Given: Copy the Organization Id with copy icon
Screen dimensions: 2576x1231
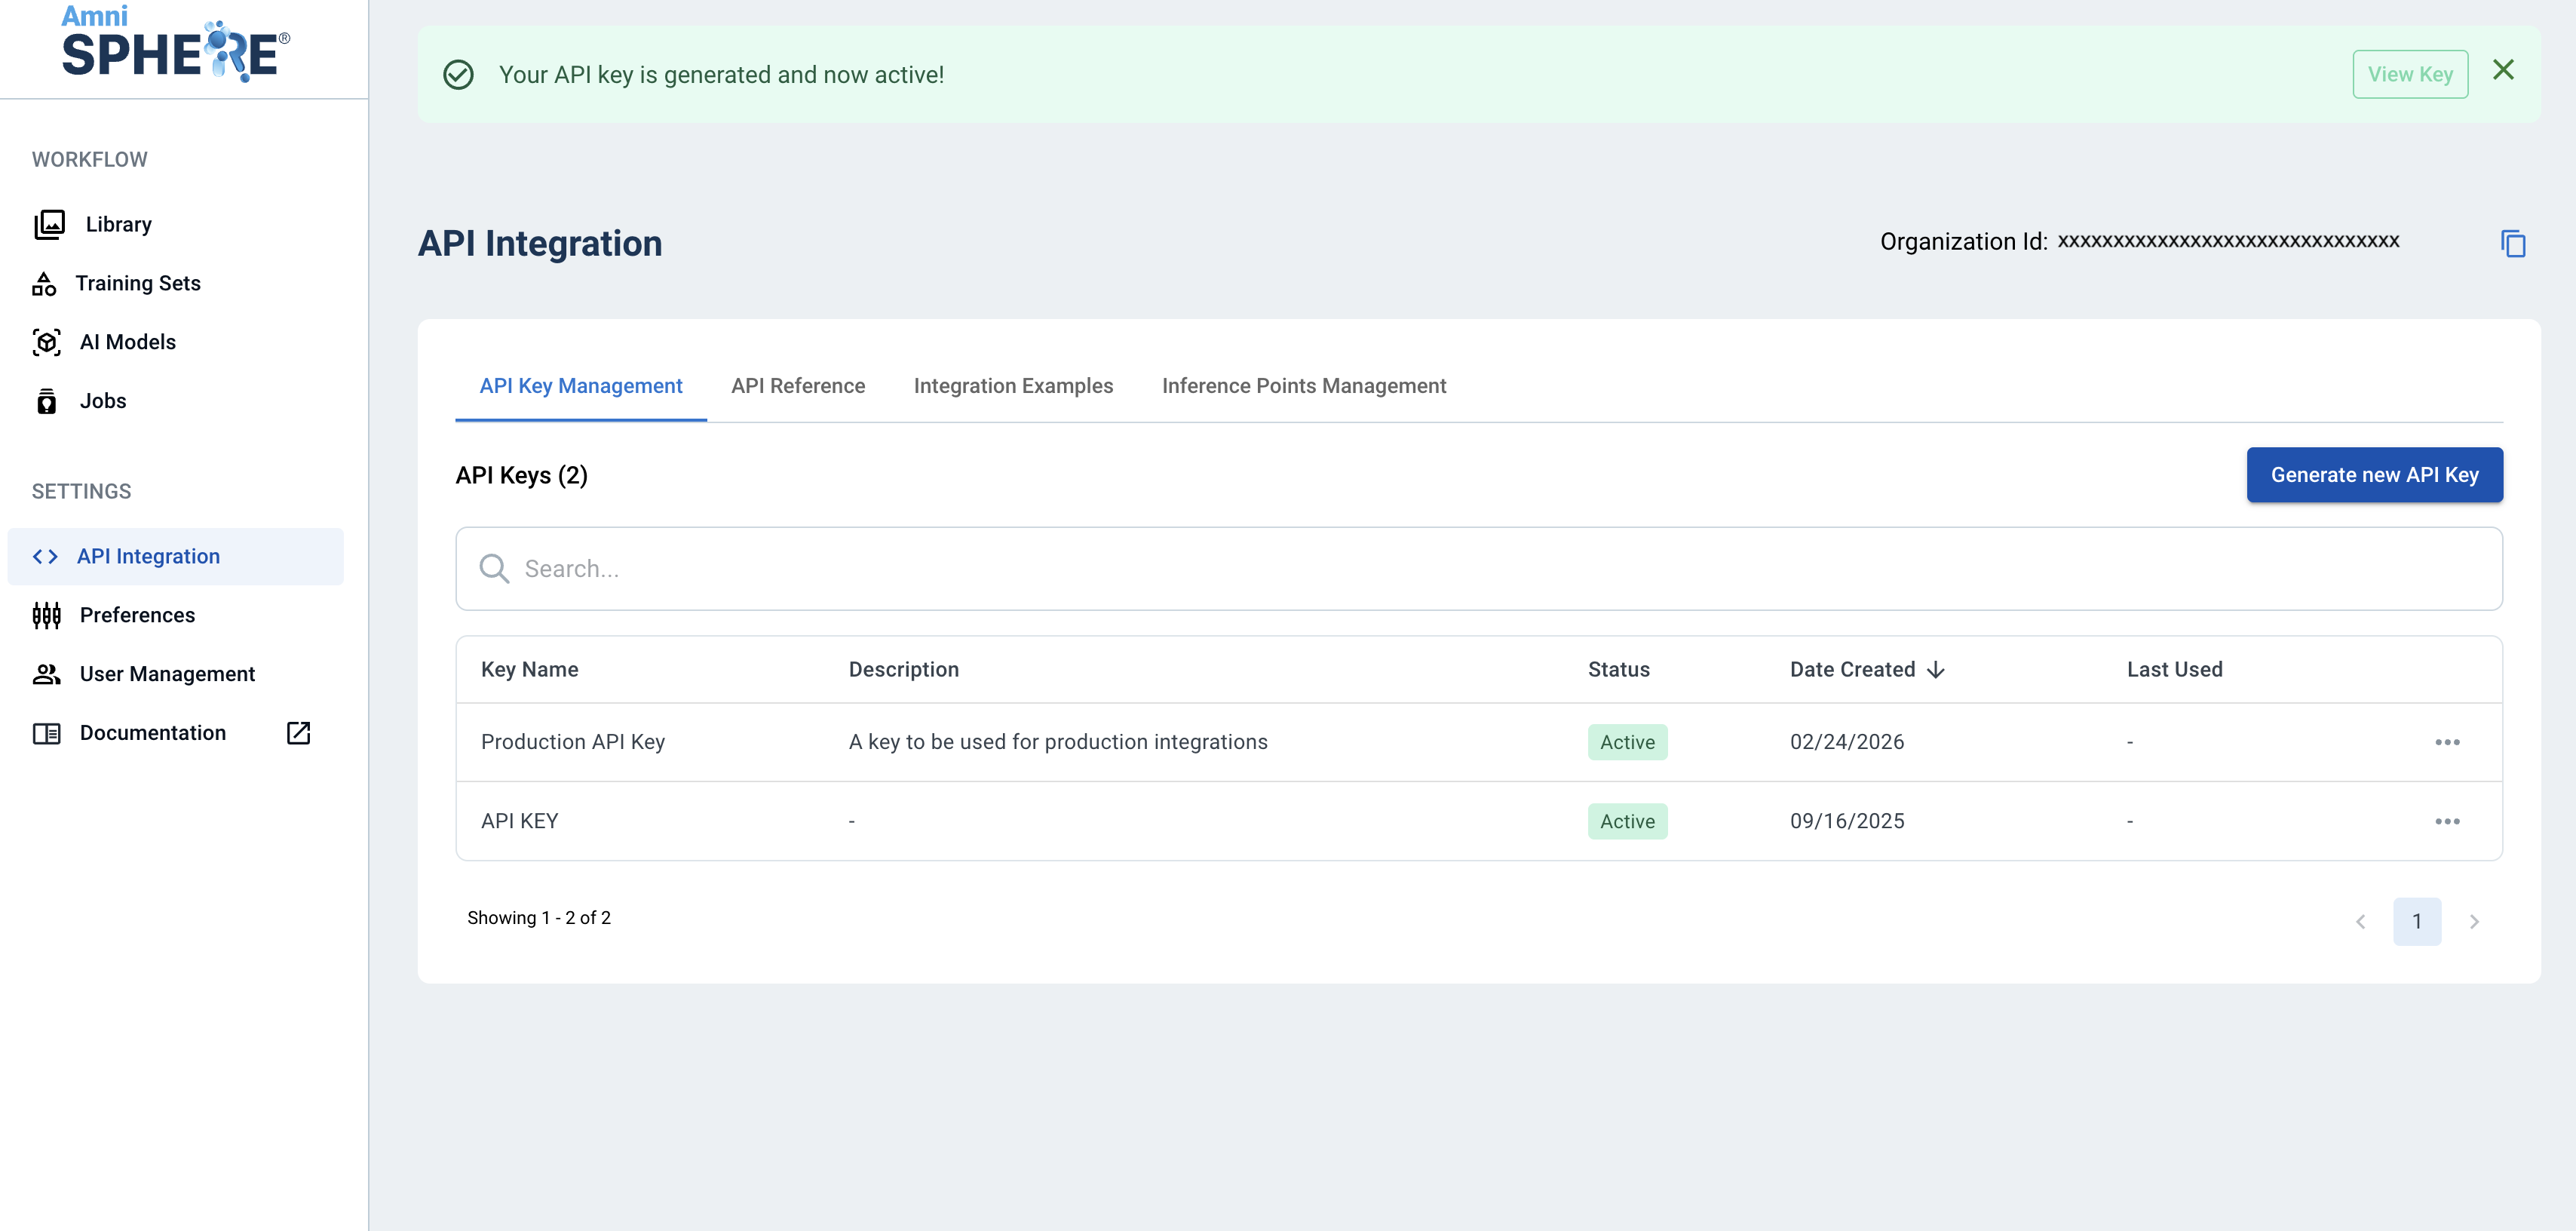Looking at the screenshot, I should click(2512, 243).
